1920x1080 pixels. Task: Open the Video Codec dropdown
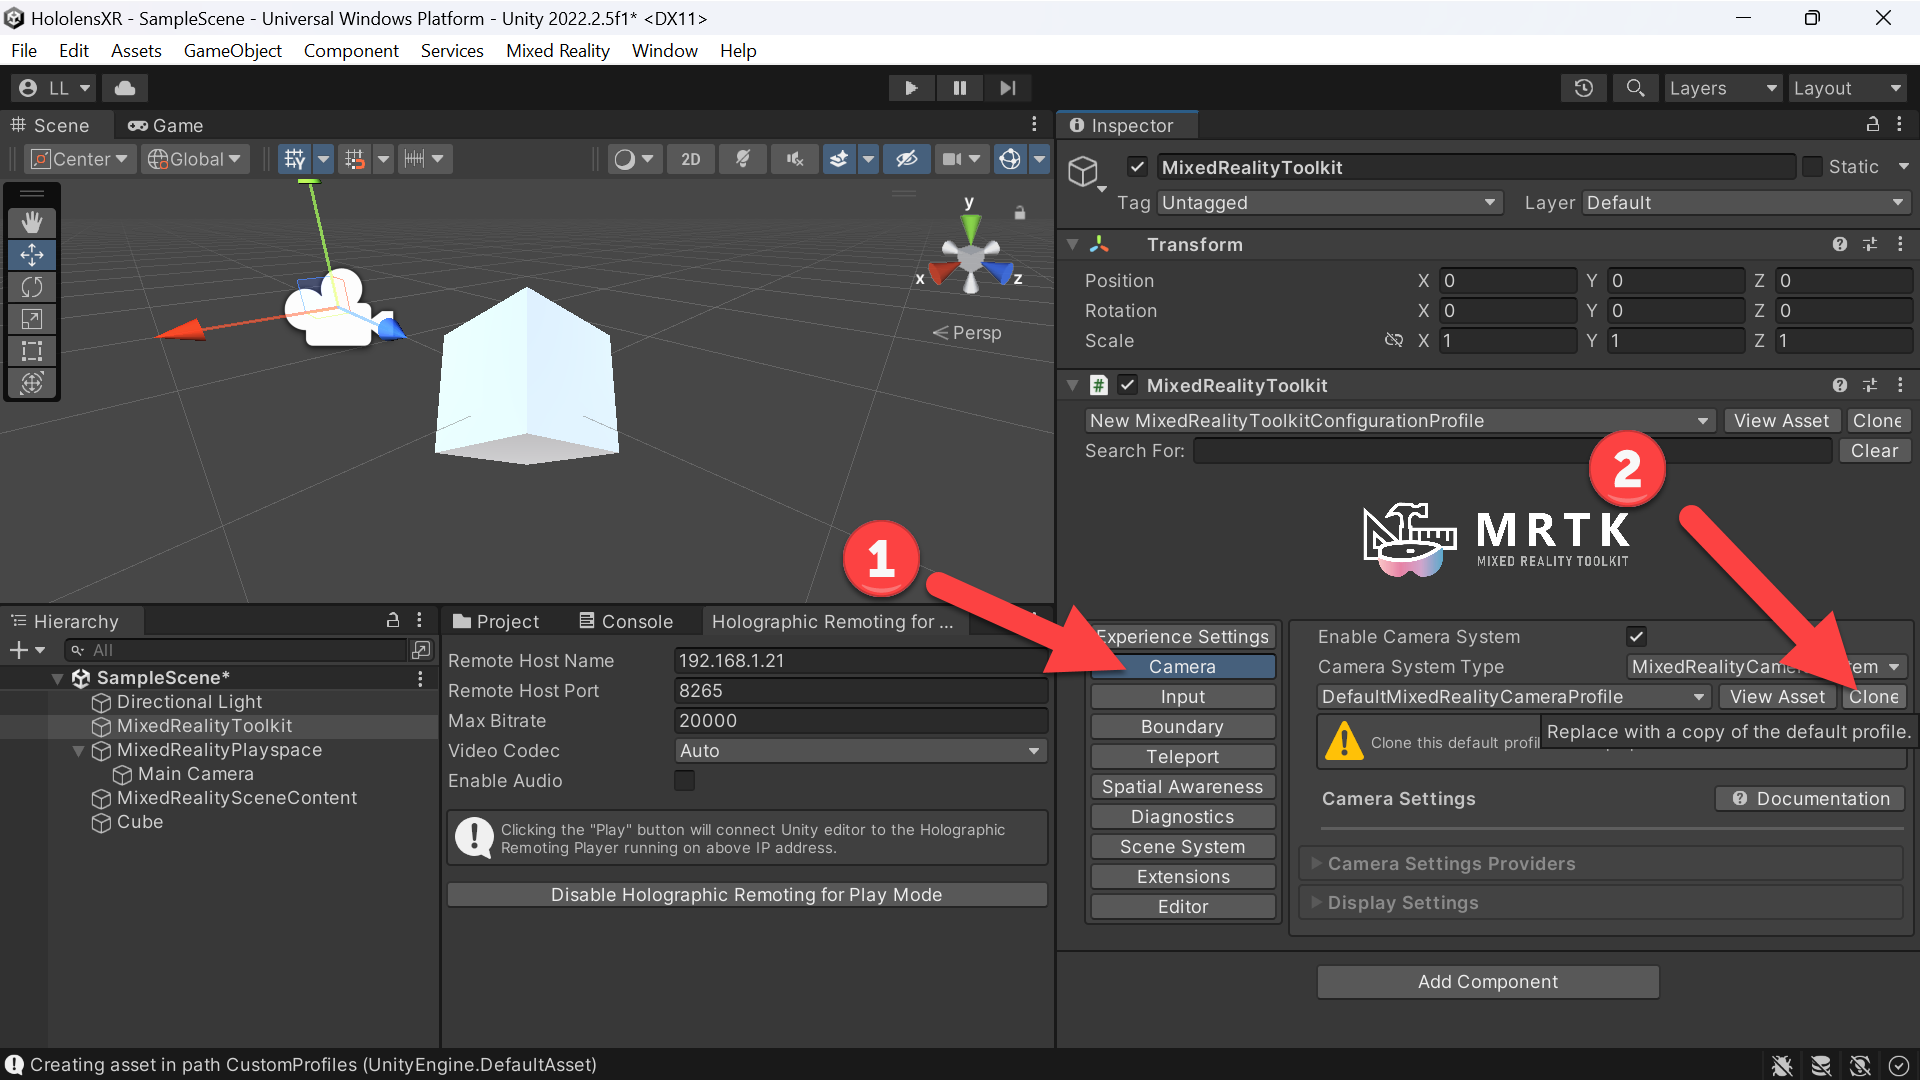861,751
